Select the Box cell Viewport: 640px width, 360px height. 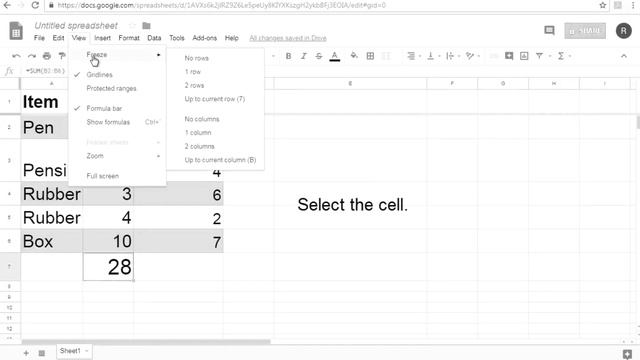51,241
